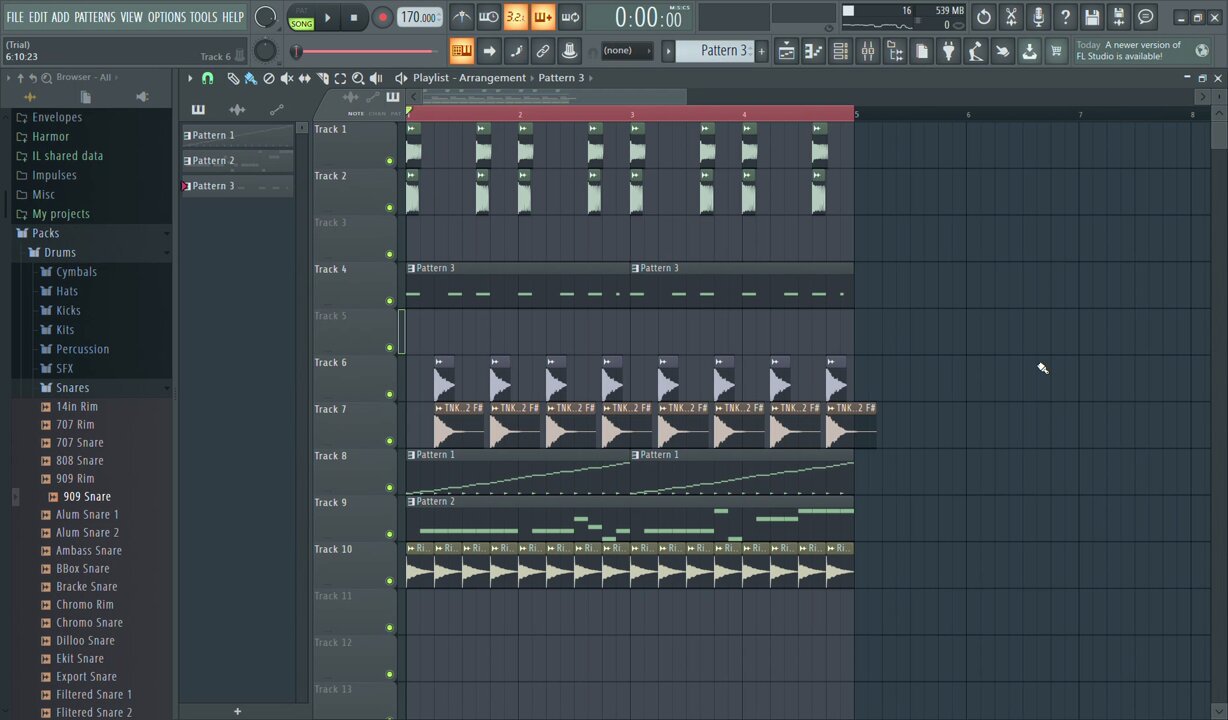This screenshot has width=1228, height=720.
Task: Open the OPTIONS menu
Action: tap(167, 17)
